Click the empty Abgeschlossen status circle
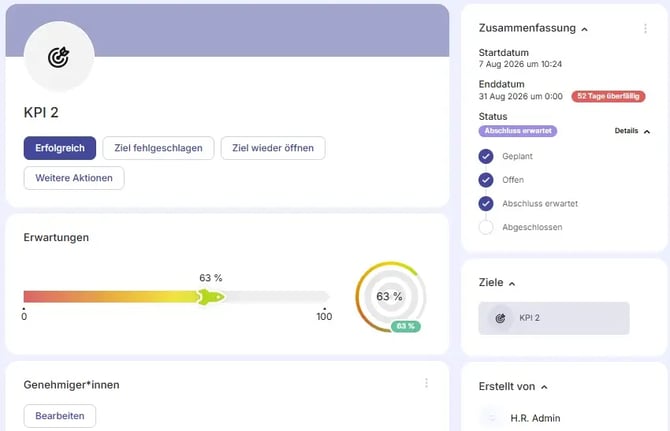 tap(486, 227)
